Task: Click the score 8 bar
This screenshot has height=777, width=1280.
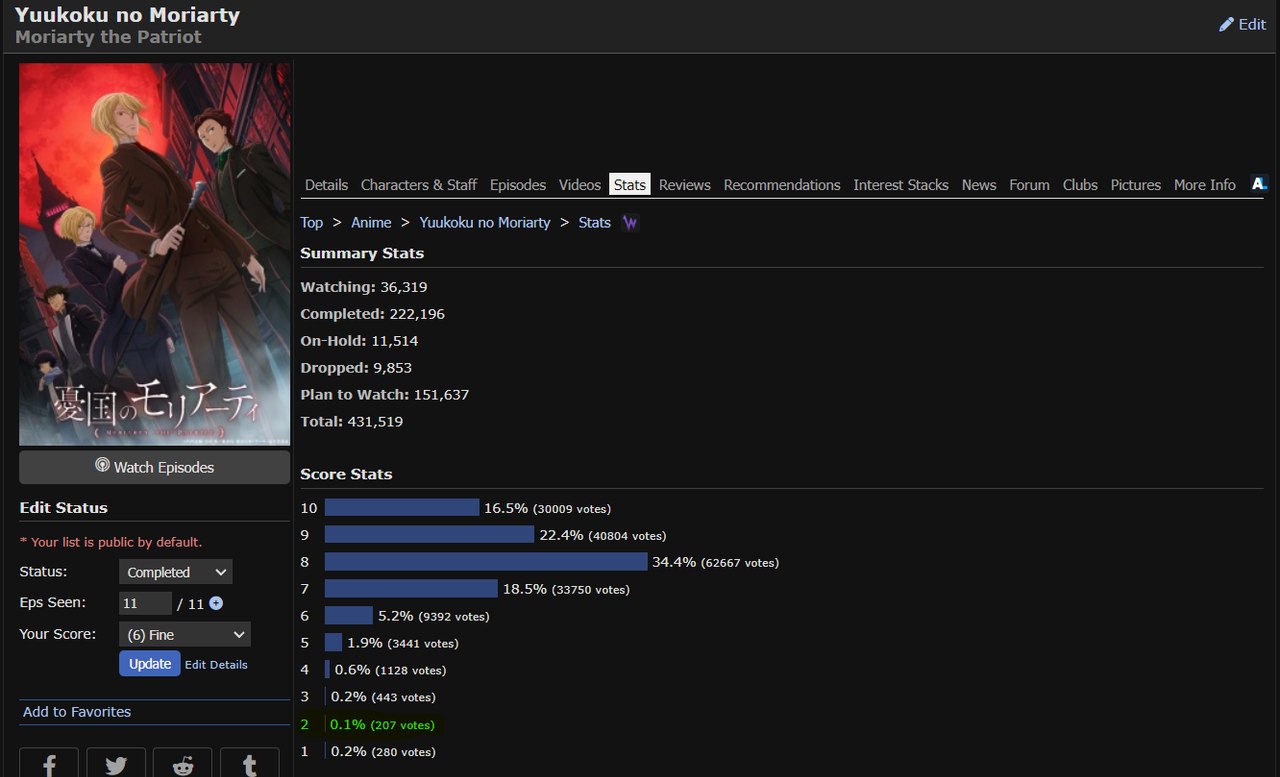Action: click(x=486, y=562)
